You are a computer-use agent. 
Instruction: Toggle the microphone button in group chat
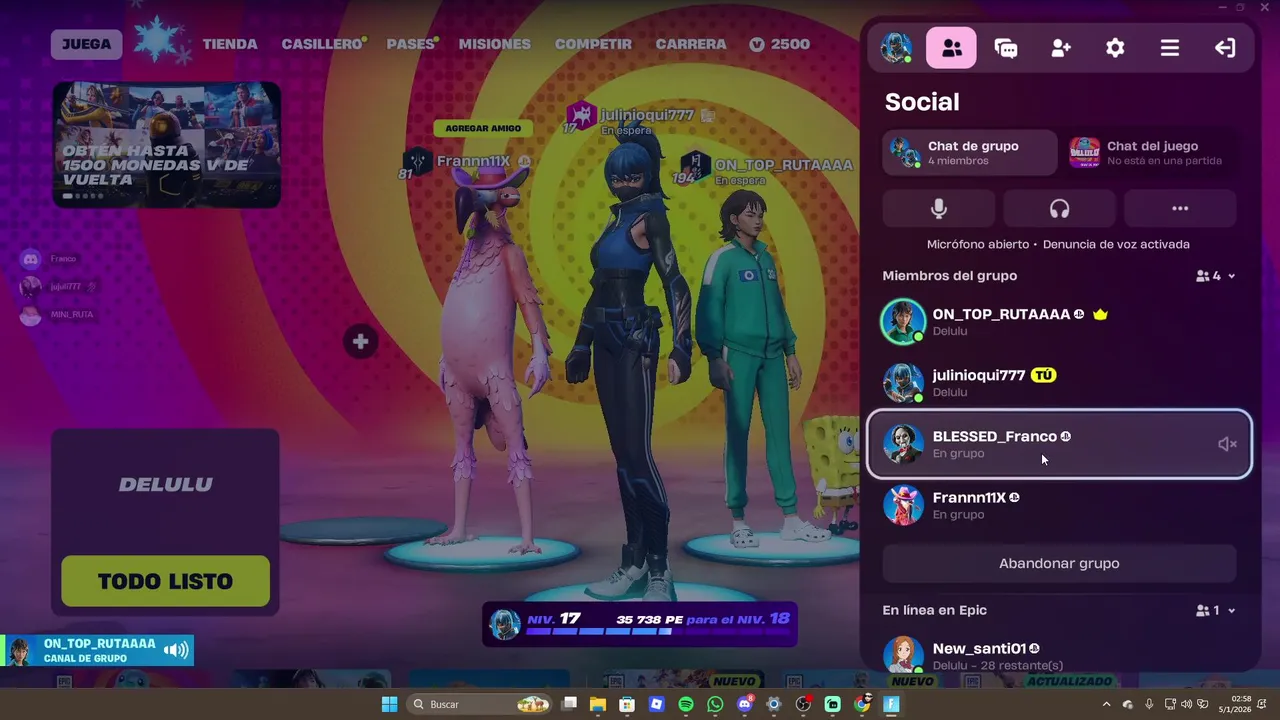click(938, 209)
